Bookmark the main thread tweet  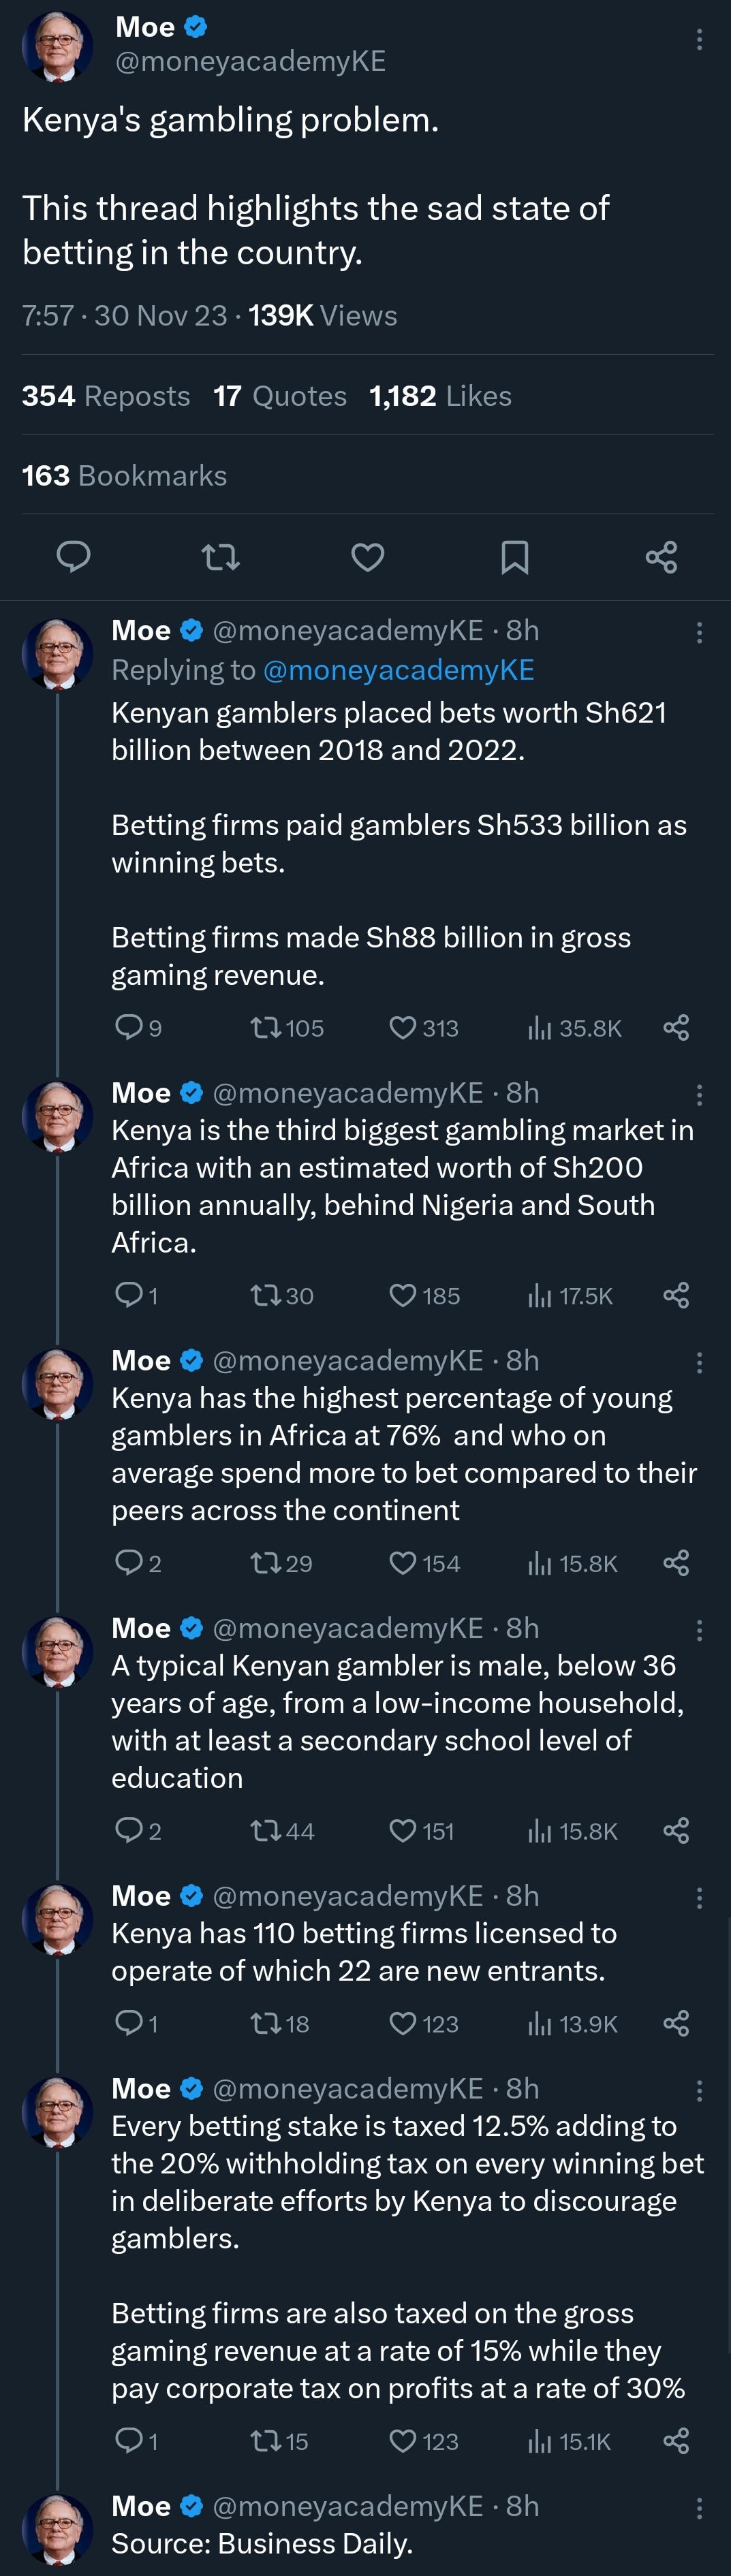point(514,556)
